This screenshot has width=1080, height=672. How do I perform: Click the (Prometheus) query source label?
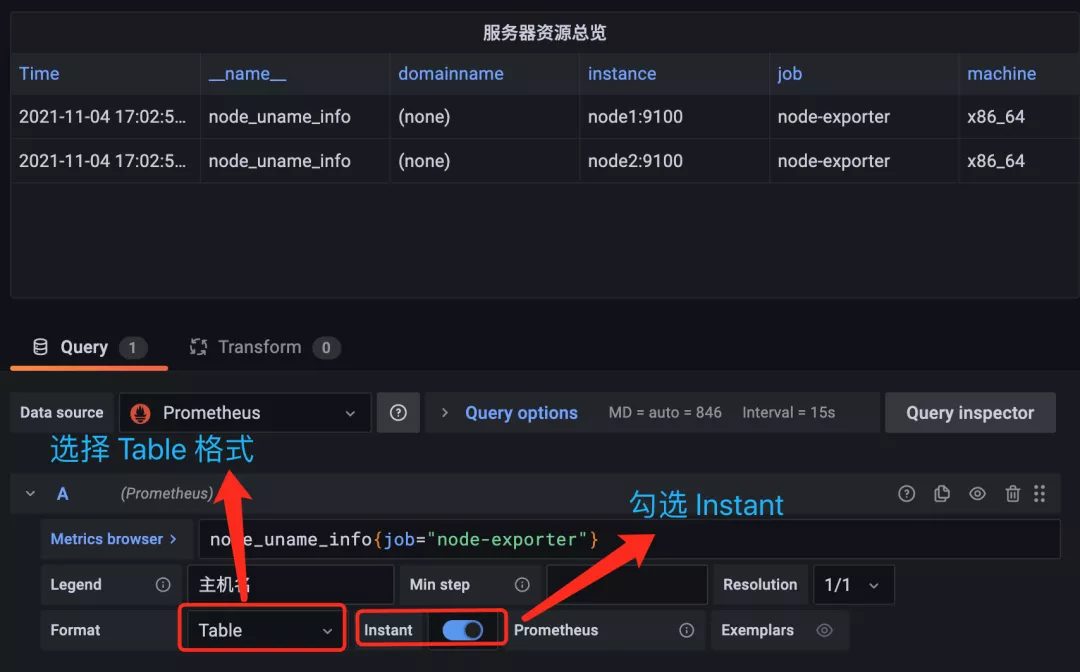167,494
